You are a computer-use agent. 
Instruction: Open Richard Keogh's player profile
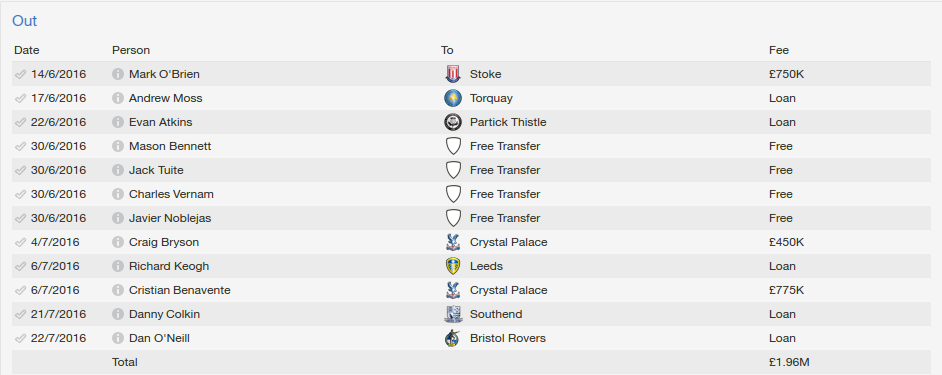tap(169, 266)
